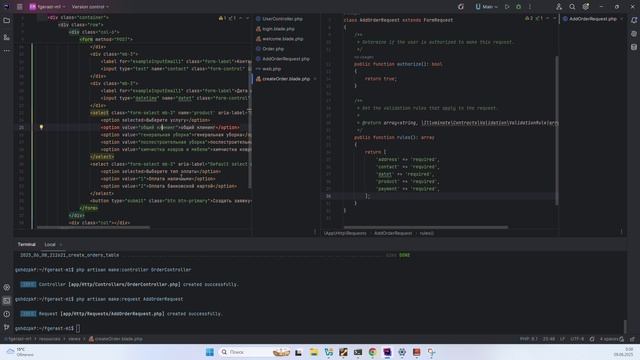The height and width of the screenshot is (360, 640).
Task: Click the right editor vertical scrollbar
Action: (x=556, y=130)
